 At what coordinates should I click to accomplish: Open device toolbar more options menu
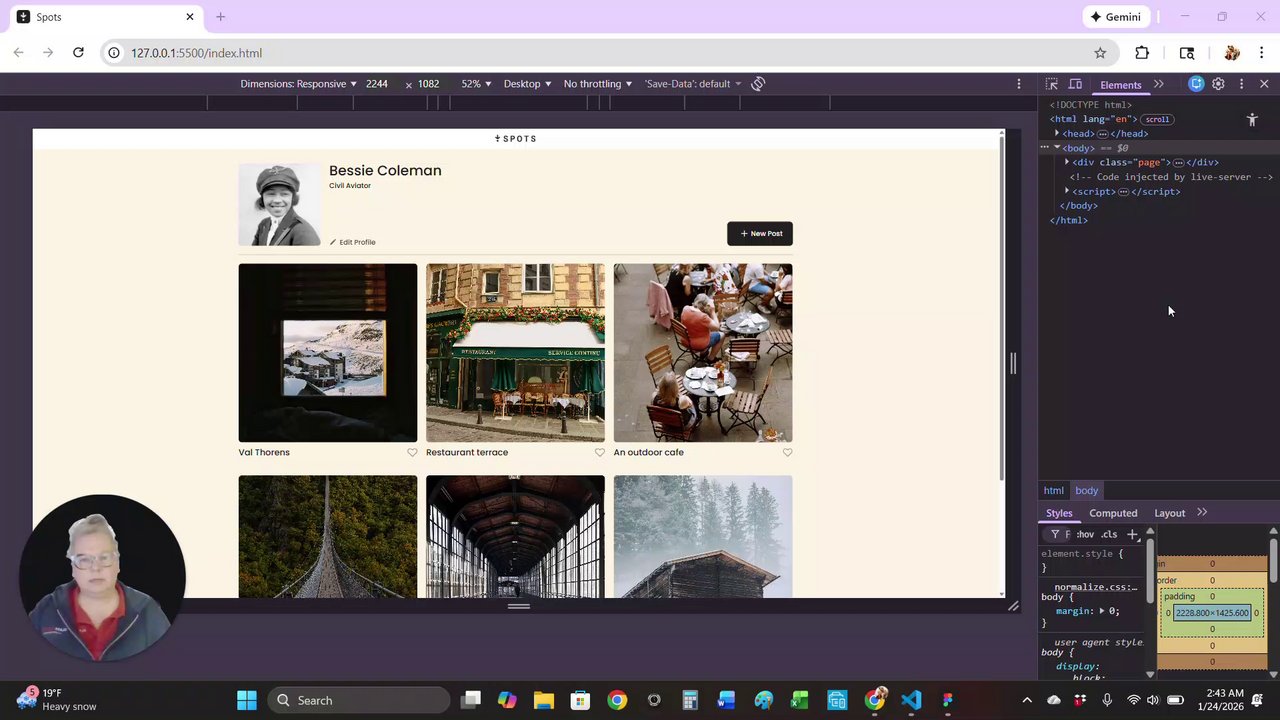(1019, 84)
